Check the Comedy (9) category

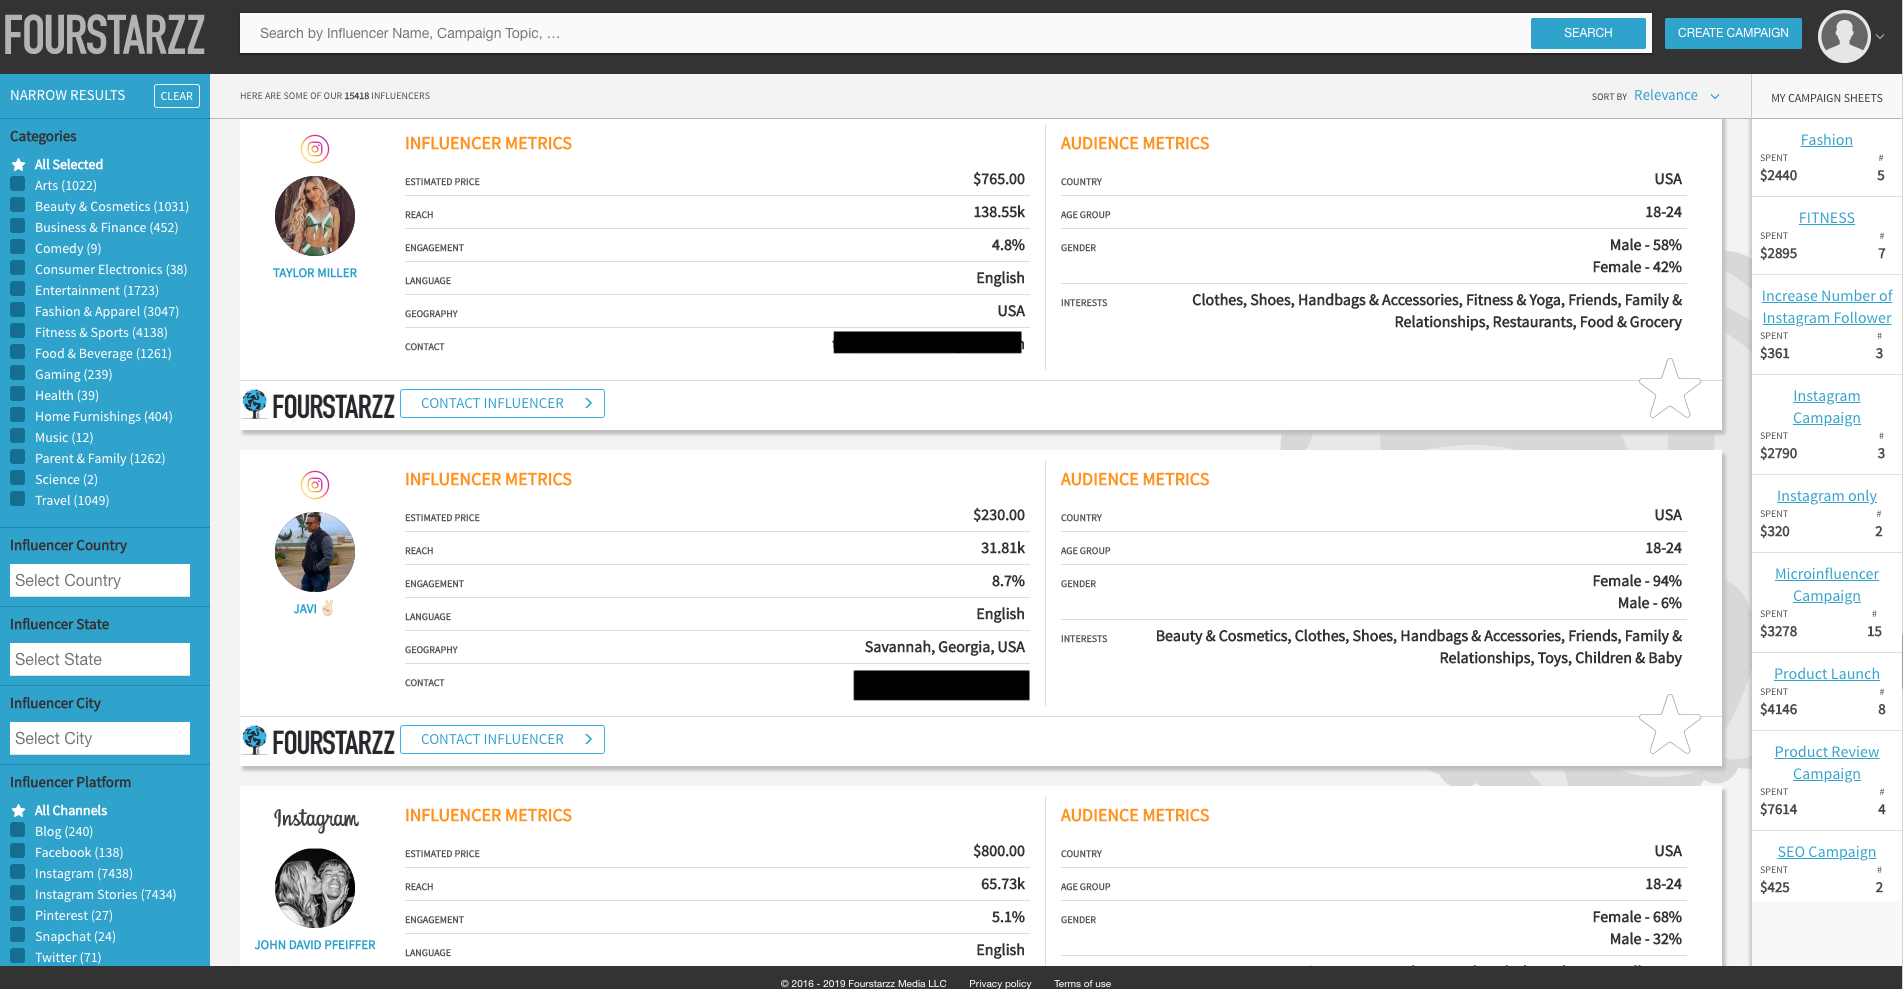17,248
